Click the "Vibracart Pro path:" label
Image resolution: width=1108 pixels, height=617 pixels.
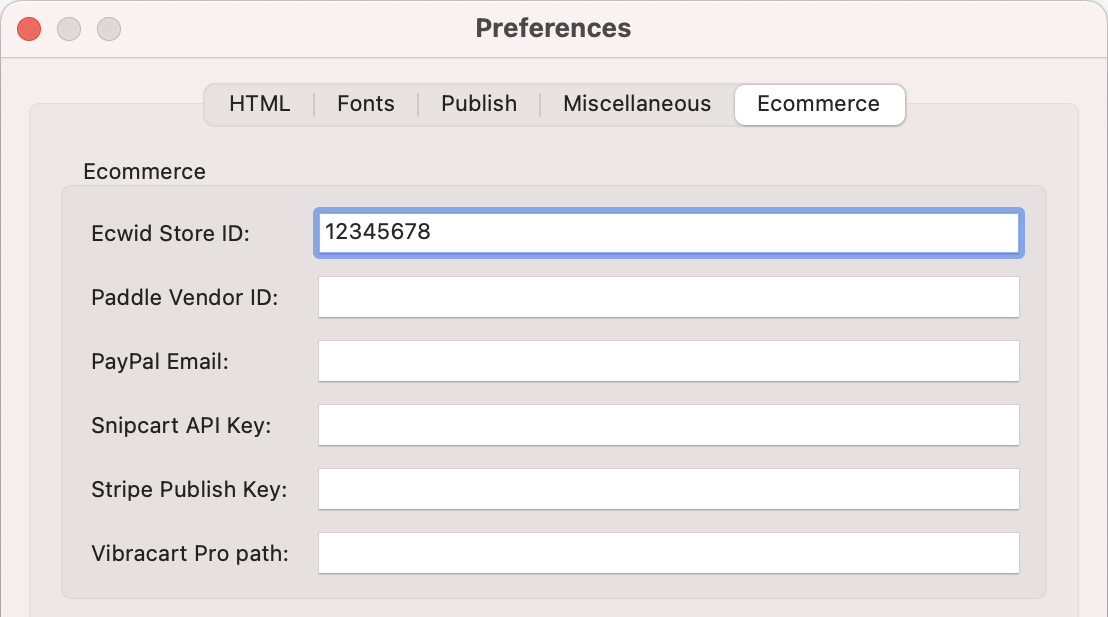point(190,554)
